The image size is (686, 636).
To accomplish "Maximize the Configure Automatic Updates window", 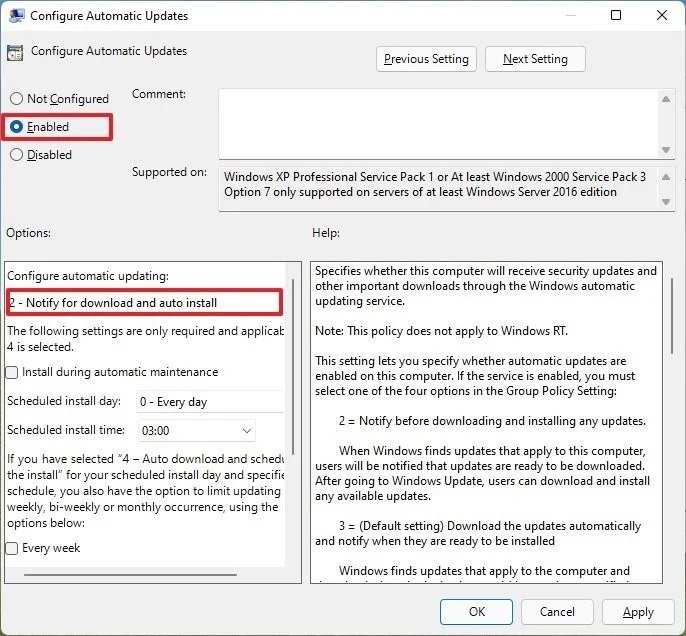I will coord(616,15).
